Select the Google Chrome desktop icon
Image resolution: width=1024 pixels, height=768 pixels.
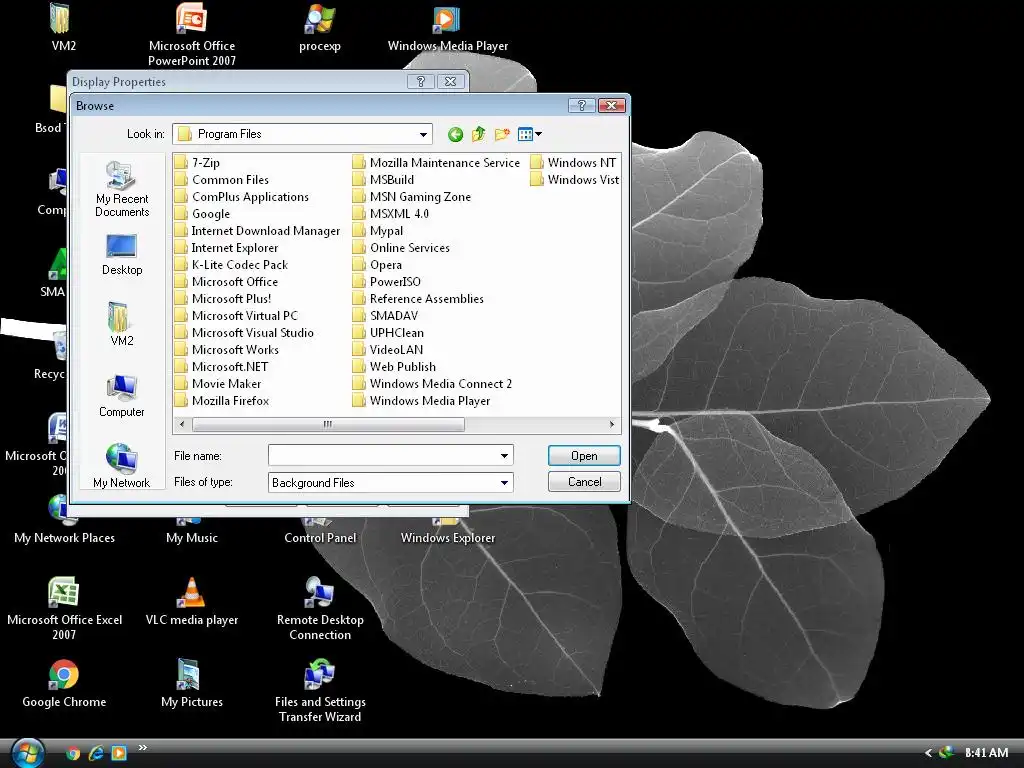64,684
